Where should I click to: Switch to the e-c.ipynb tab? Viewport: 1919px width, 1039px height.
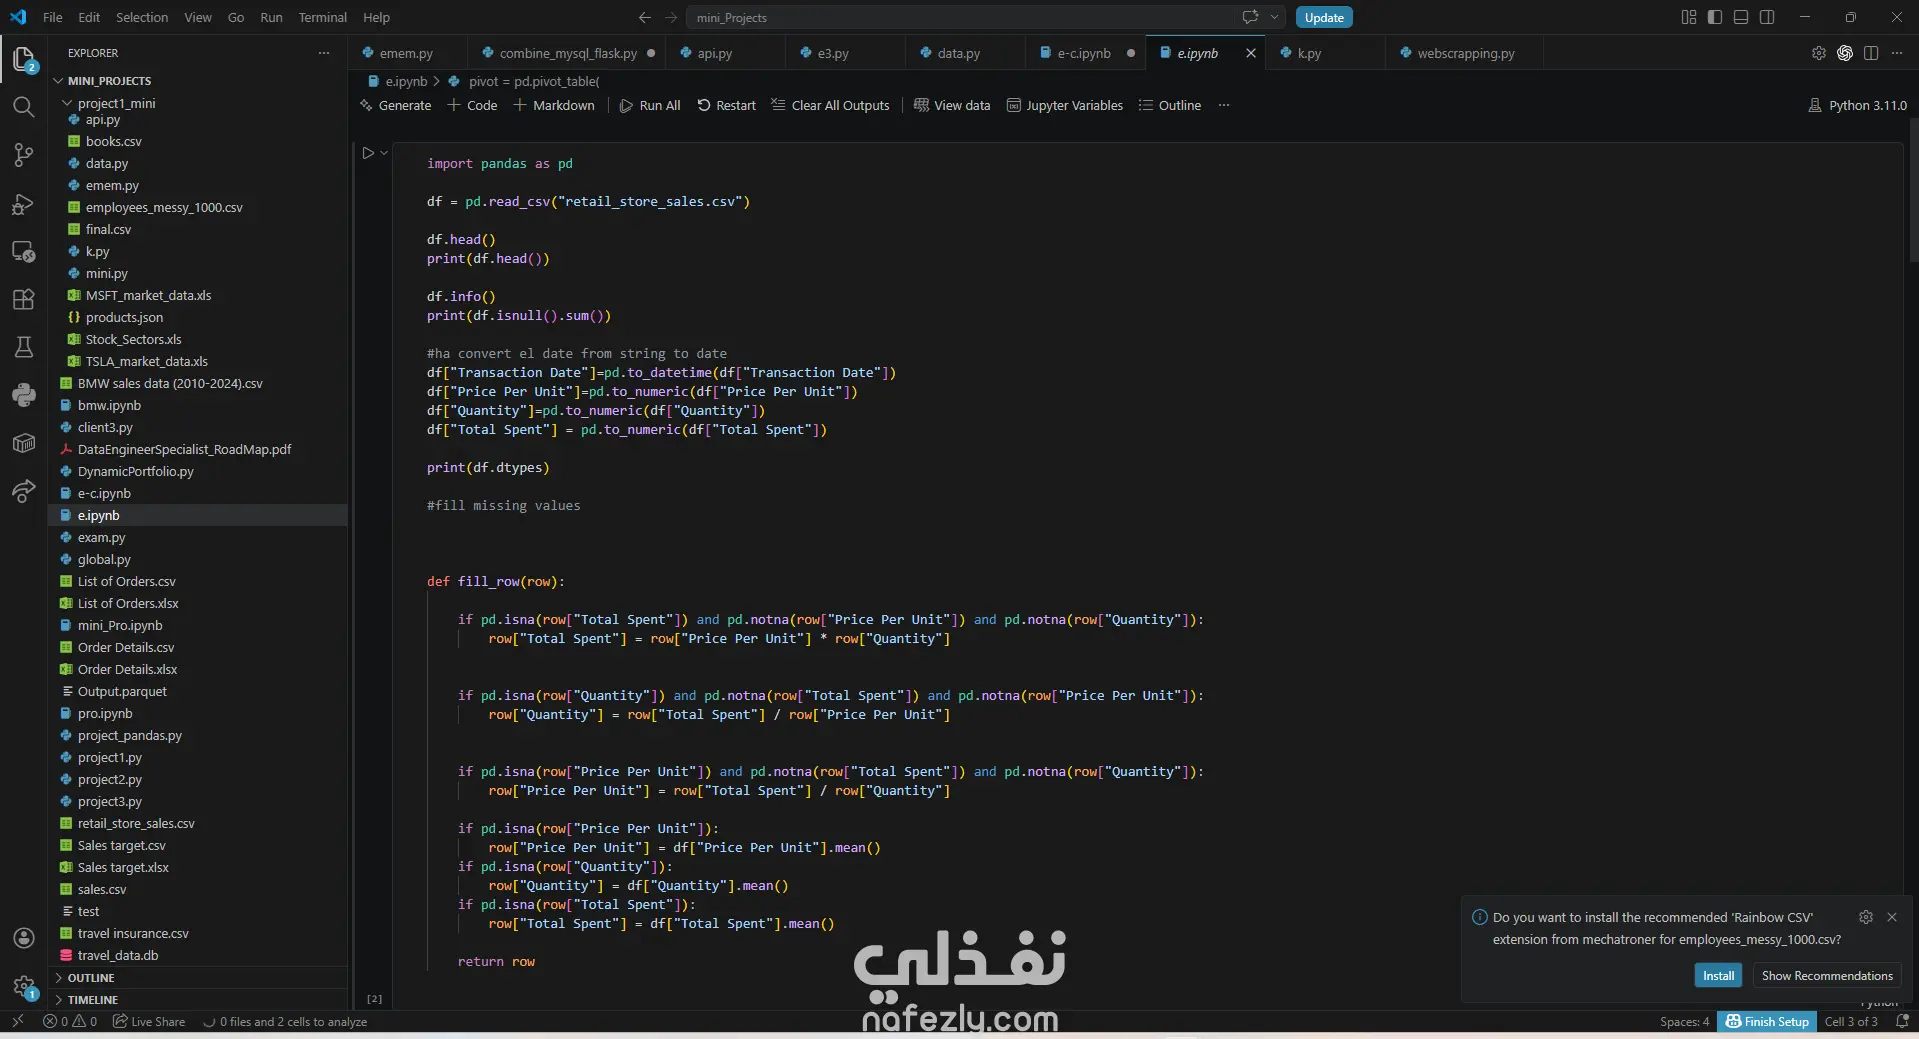(x=1084, y=53)
